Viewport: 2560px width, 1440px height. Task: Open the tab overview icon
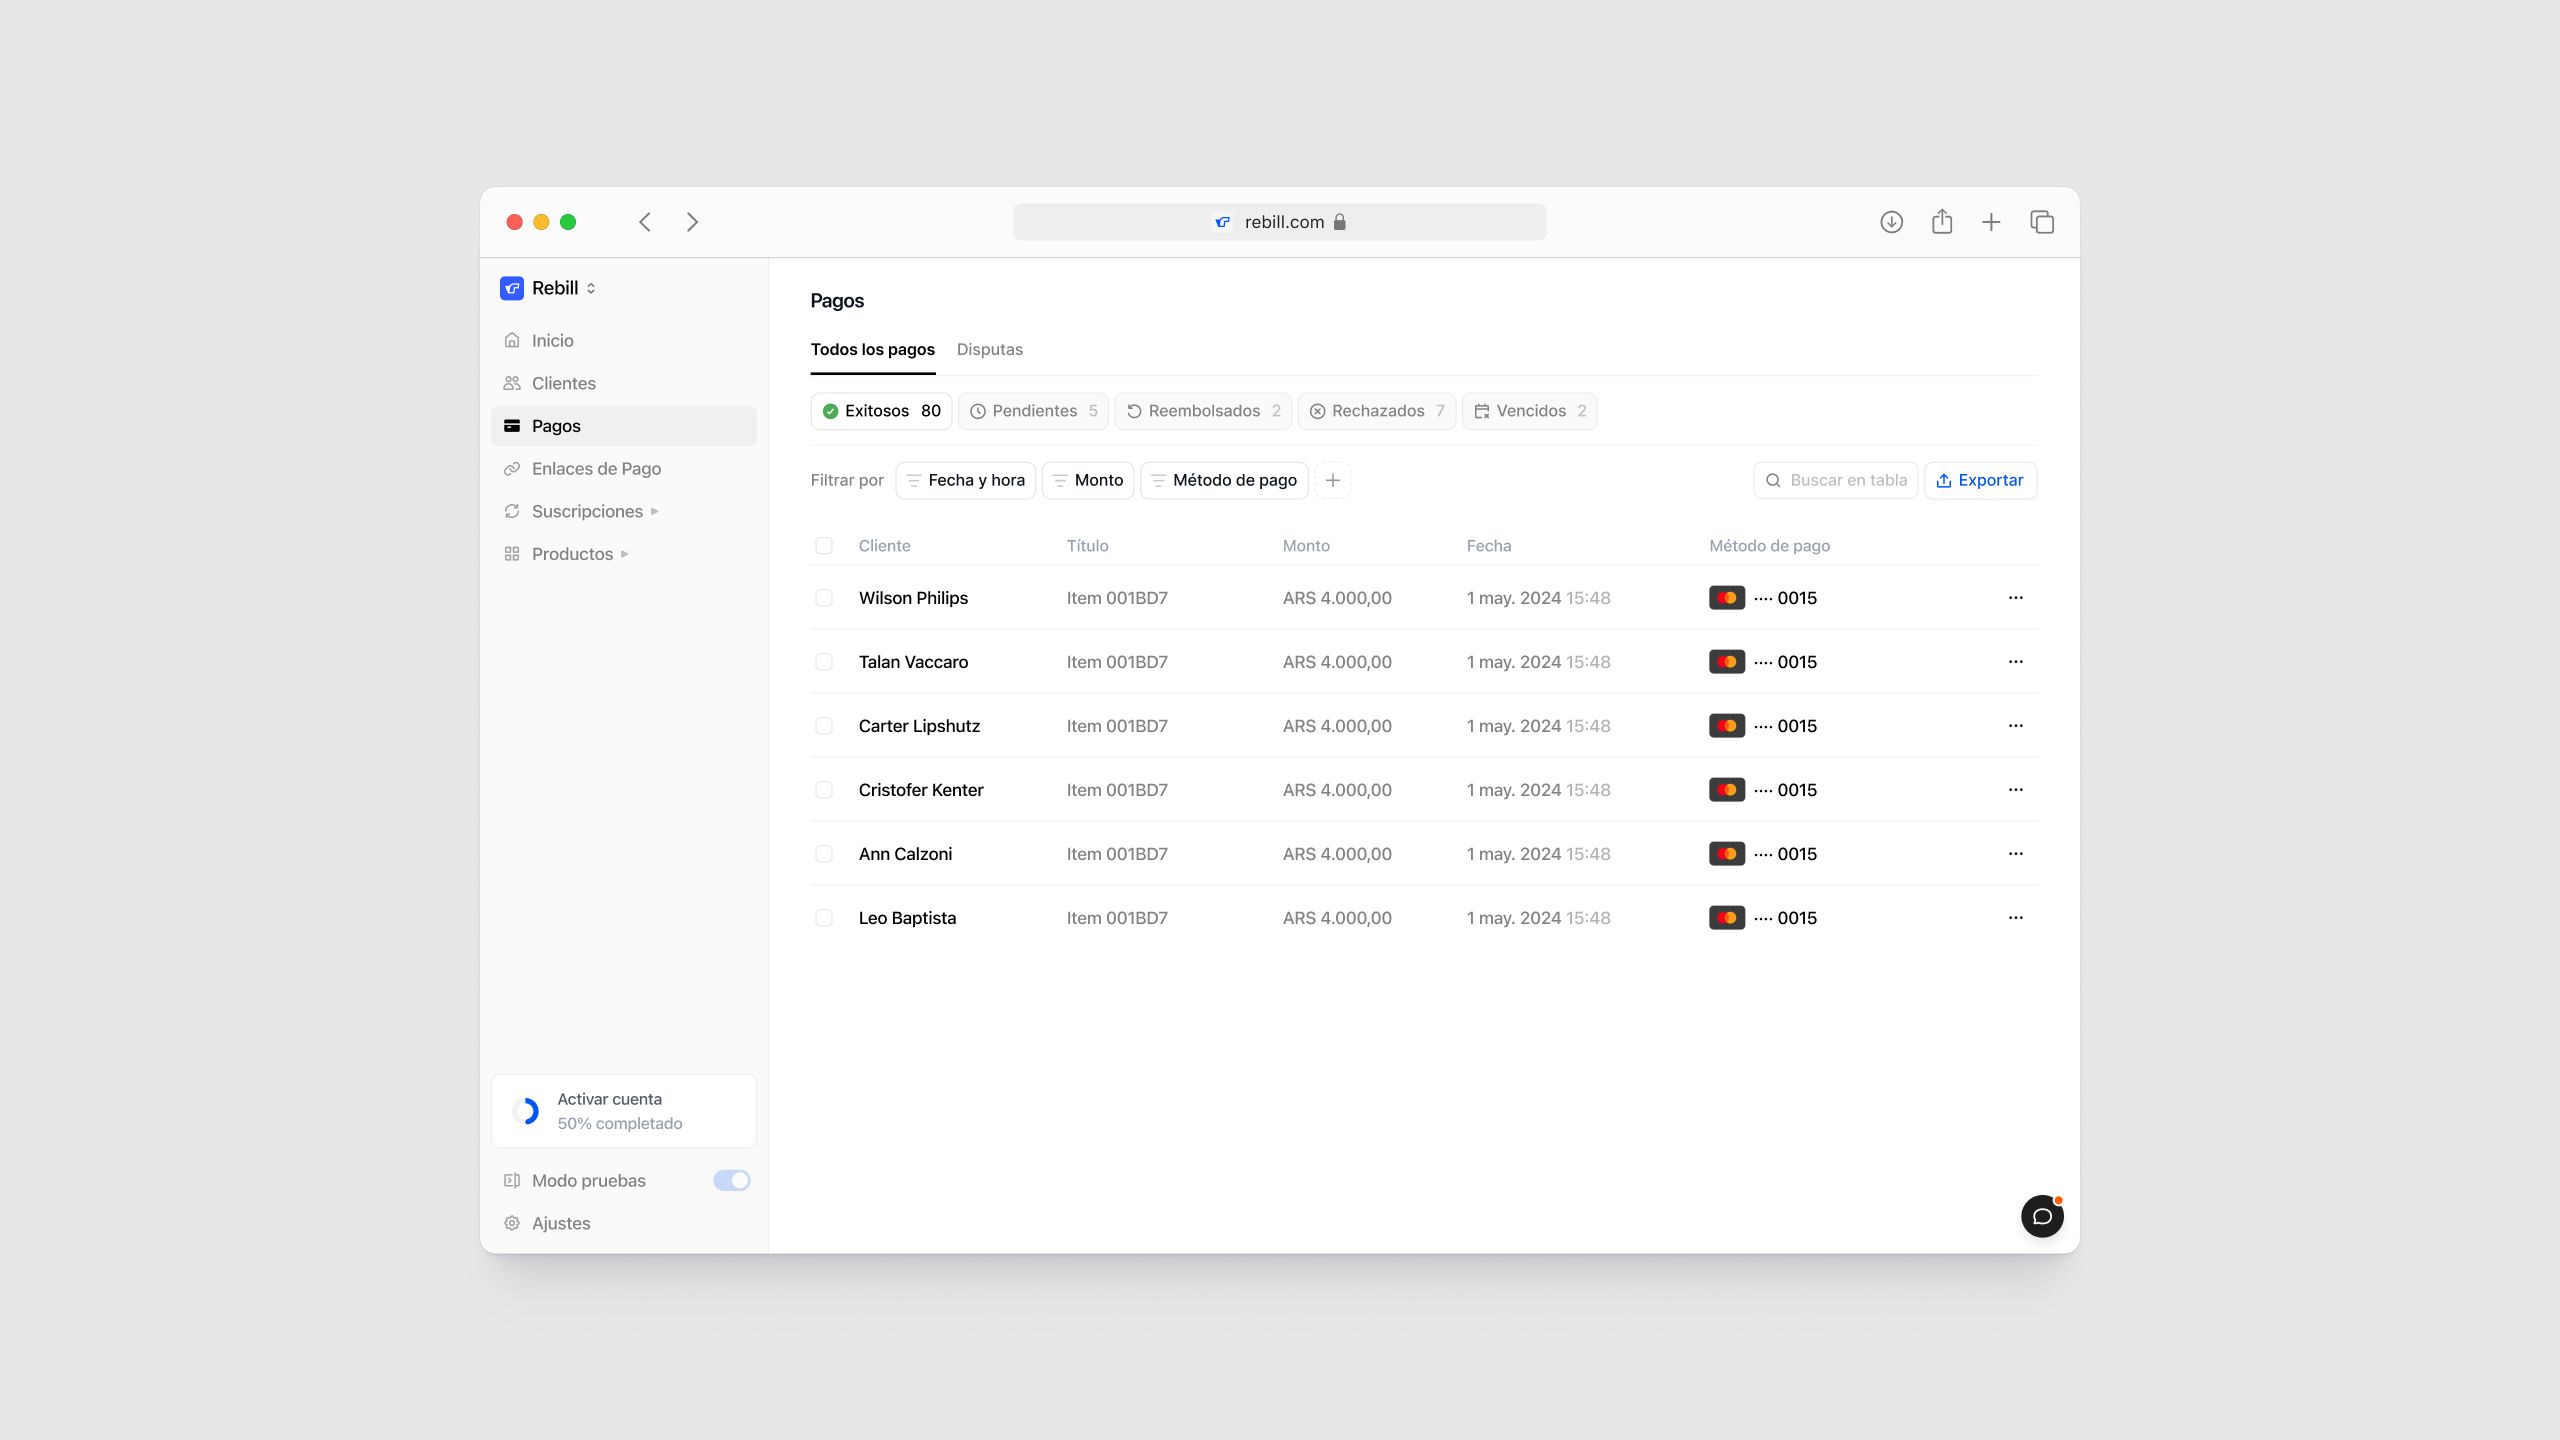(x=2041, y=222)
